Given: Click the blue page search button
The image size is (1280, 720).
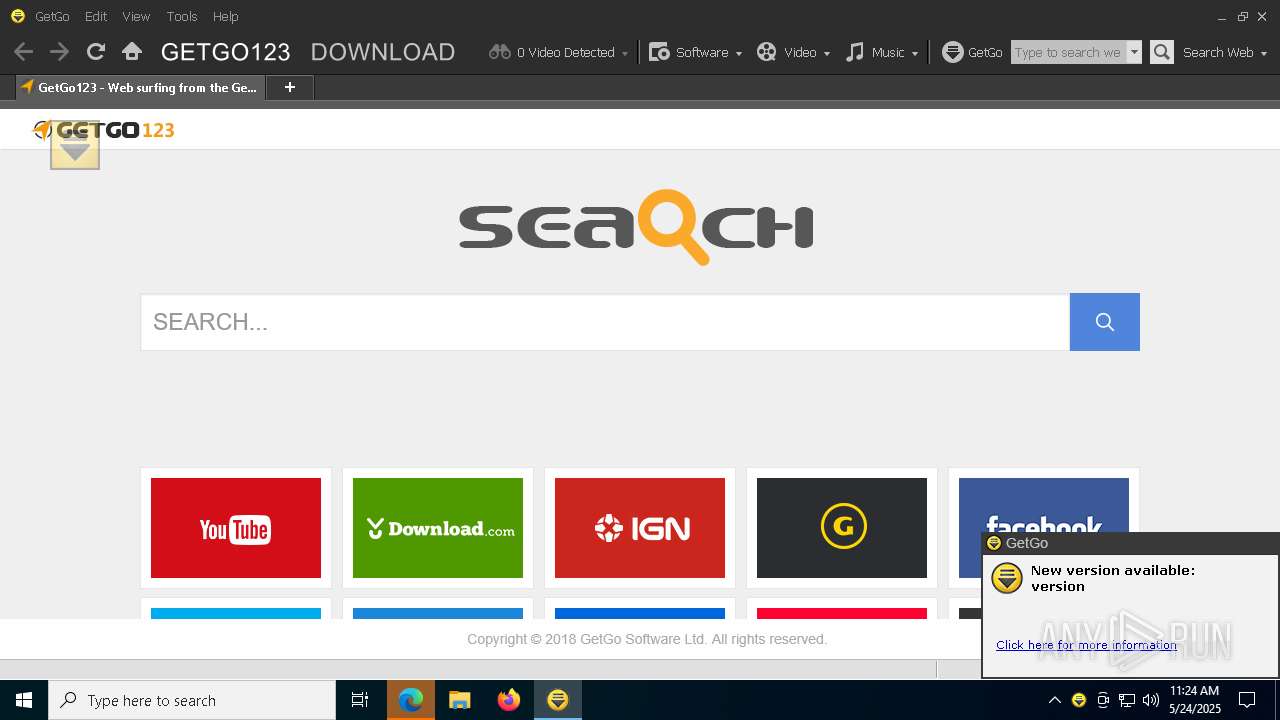Looking at the screenshot, I should (1105, 322).
